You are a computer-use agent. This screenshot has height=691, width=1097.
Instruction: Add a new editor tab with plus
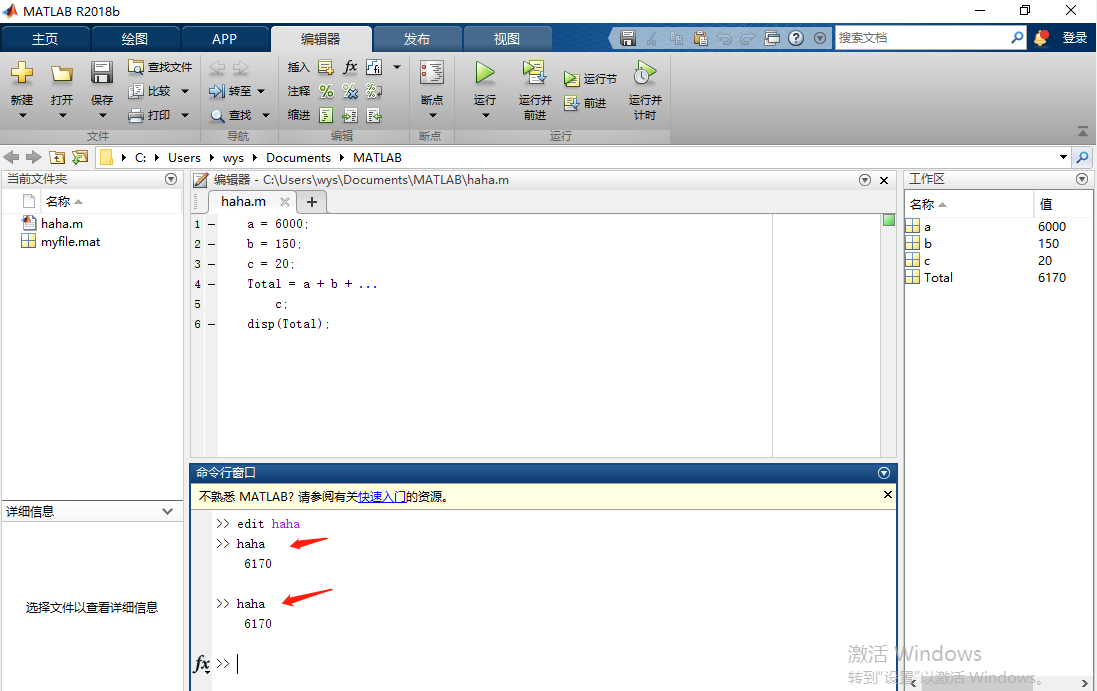pyautogui.click(x=312, y=202)
